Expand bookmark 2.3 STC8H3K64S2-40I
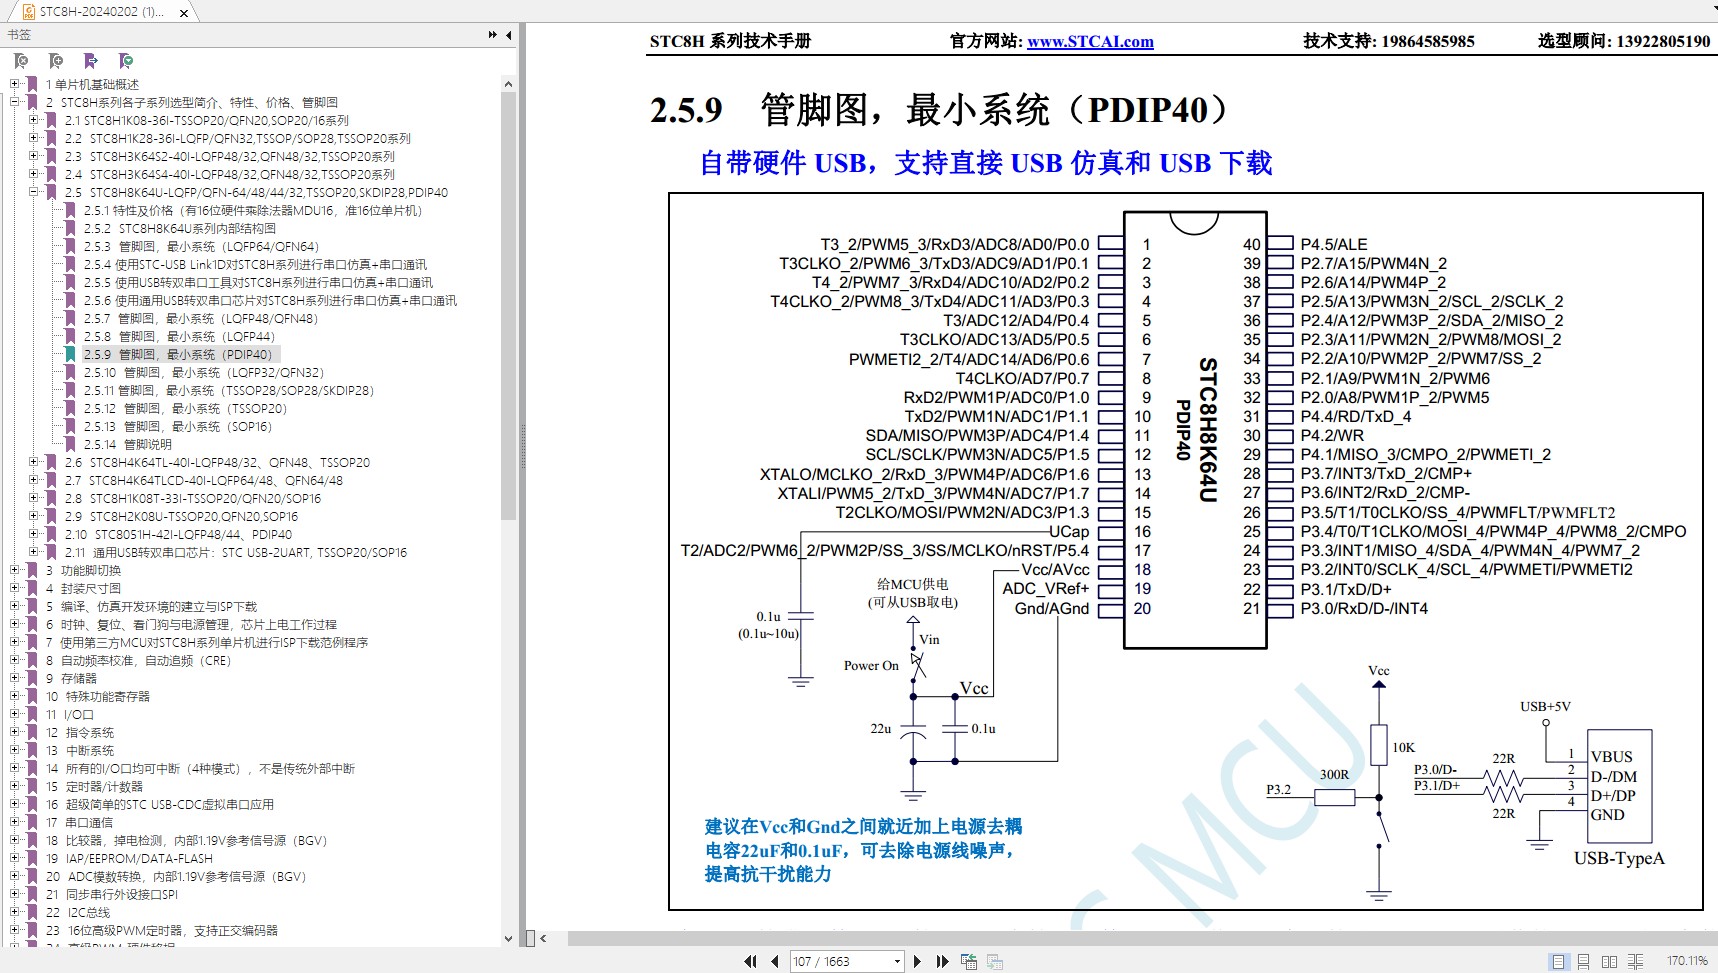Screen dimensions: 1718x973 click(34, 156)
